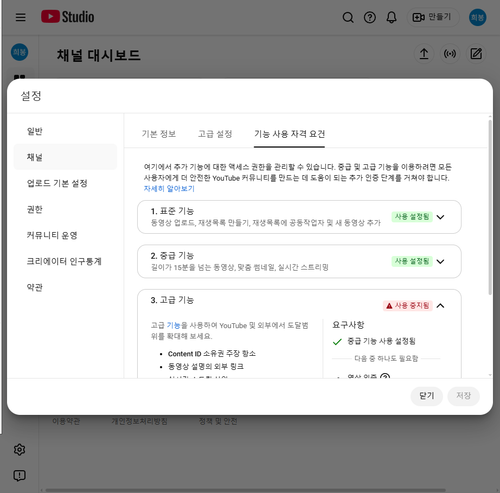The height and width of the screenshot is (493, 500).
Task: Open the help question mark icon
Action: click(370, 17)
